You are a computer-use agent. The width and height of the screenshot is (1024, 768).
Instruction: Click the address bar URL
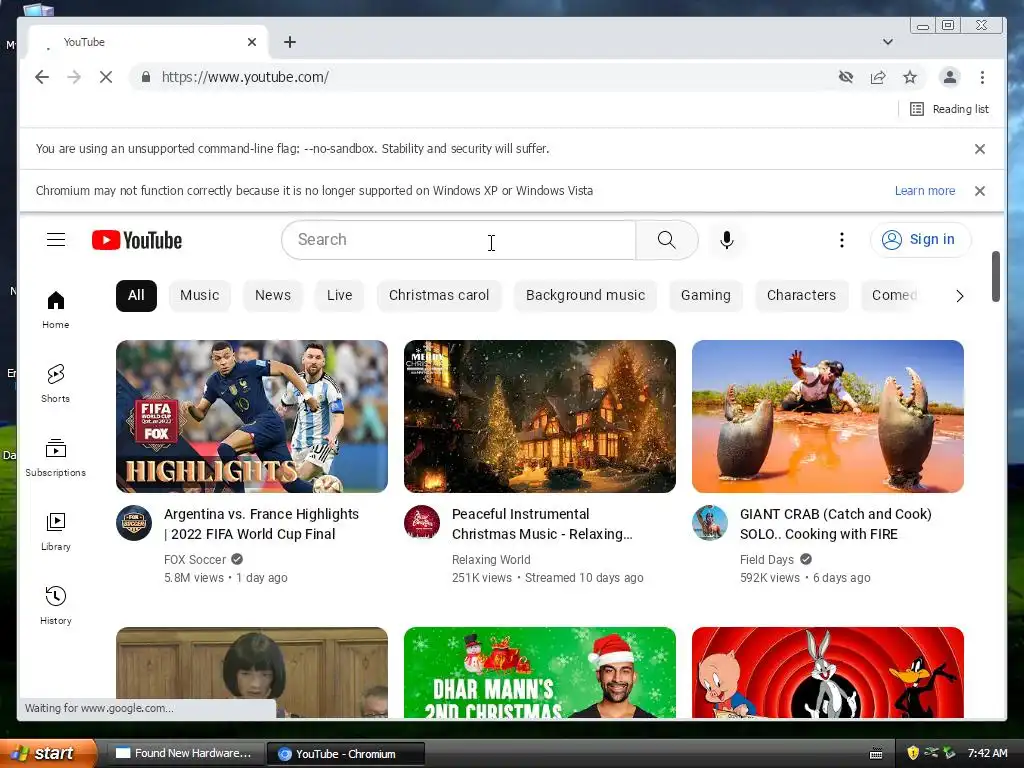[x=245, y=77]
